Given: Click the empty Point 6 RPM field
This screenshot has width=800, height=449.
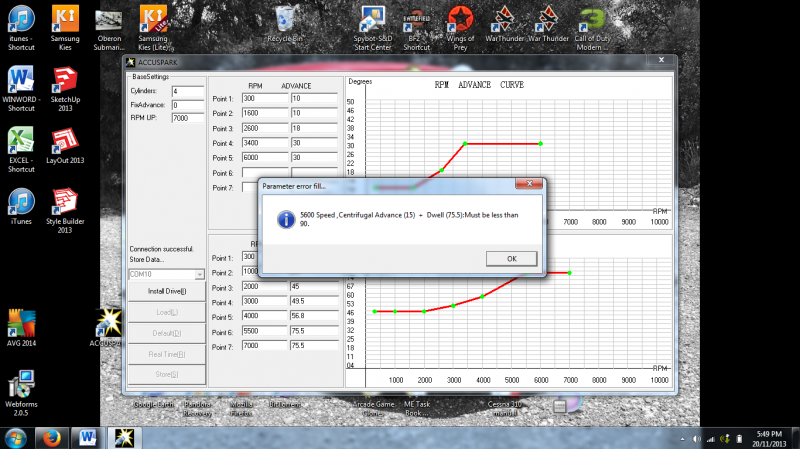Looking at the screenshot, I should point(265,172).
